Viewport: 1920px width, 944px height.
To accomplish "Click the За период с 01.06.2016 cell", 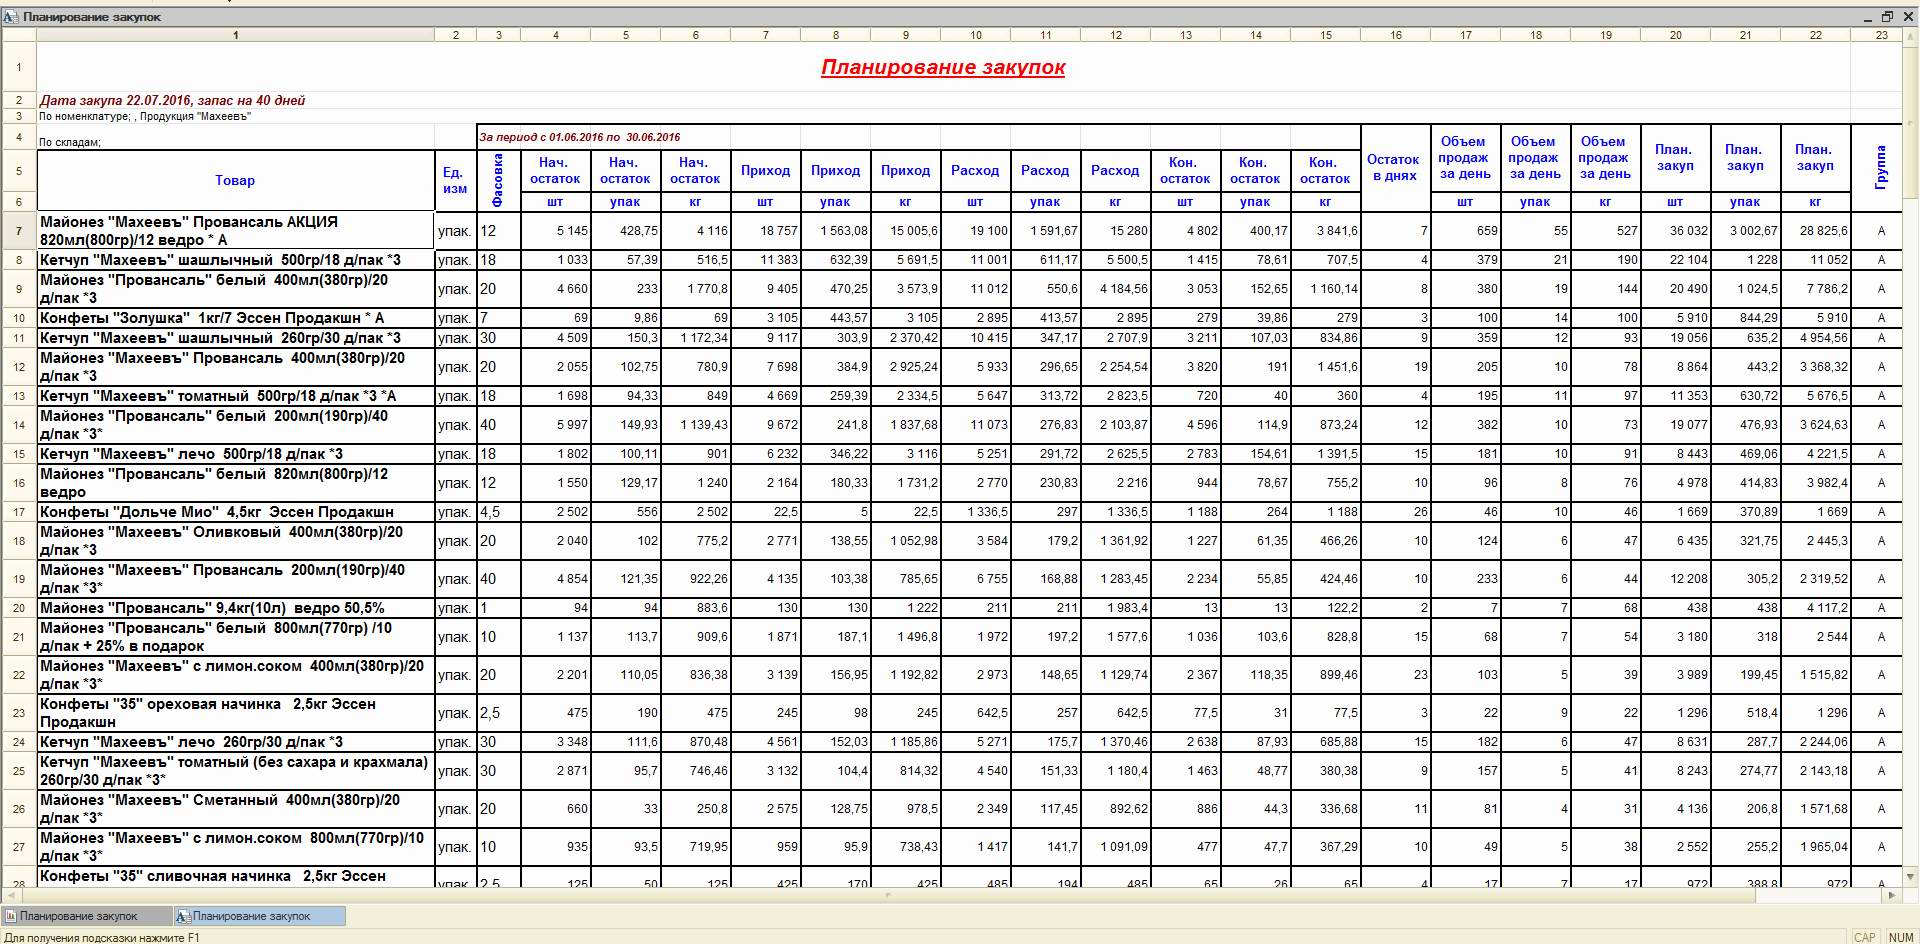I will tap(580, 137).
